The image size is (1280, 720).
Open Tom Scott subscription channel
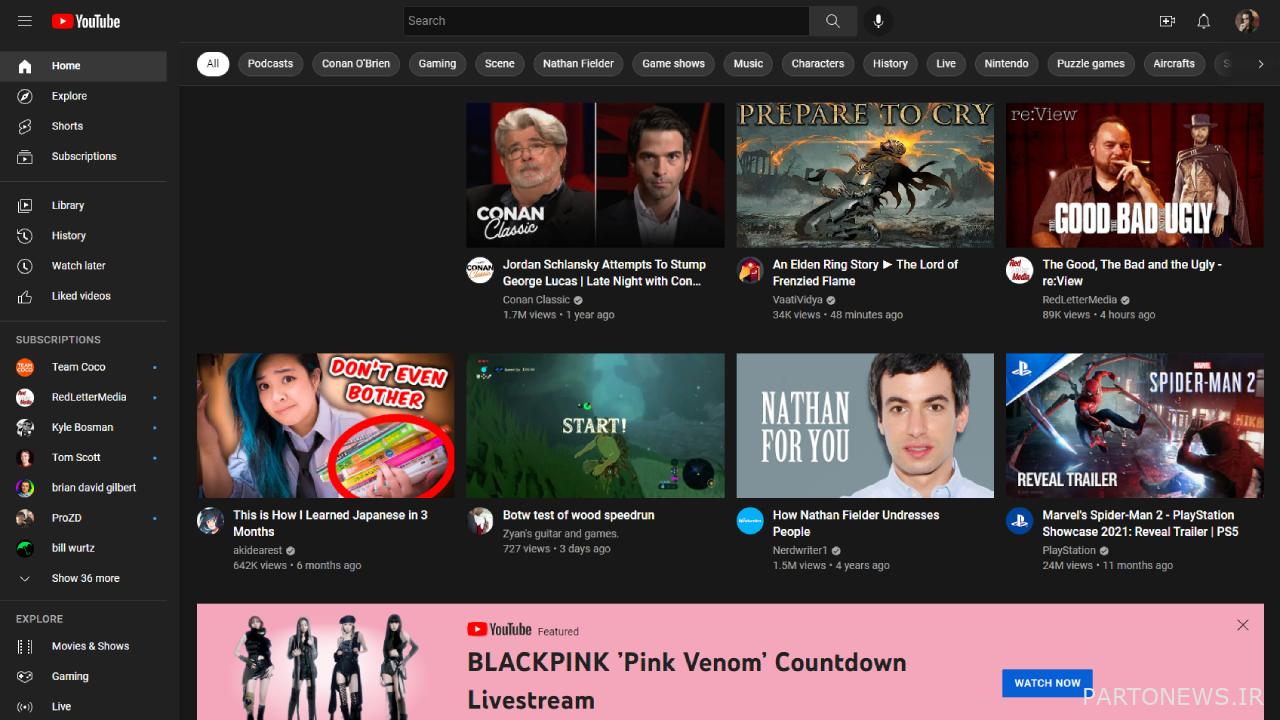click(x=83, y=457)
